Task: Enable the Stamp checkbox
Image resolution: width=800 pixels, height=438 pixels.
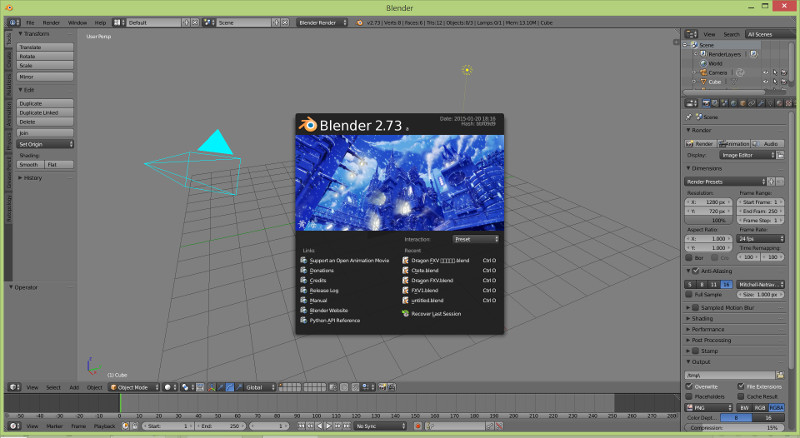Action: coord(695,351)
